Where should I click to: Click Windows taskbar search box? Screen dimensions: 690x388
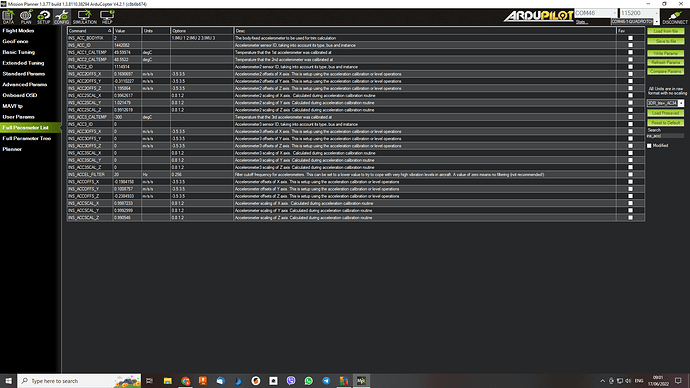coord(79,381)
